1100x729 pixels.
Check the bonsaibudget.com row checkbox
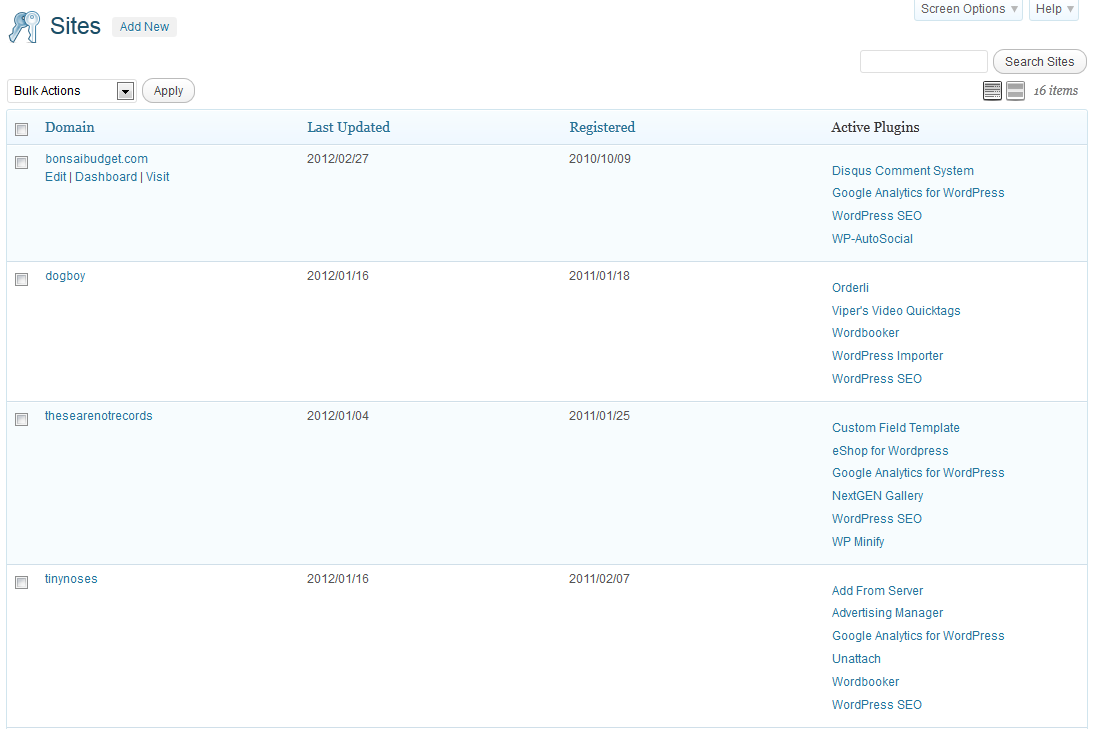pos(22,162)
